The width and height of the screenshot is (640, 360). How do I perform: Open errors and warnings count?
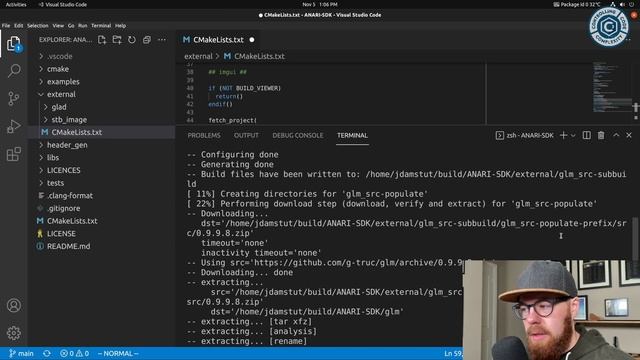click(x=74, y=353)
